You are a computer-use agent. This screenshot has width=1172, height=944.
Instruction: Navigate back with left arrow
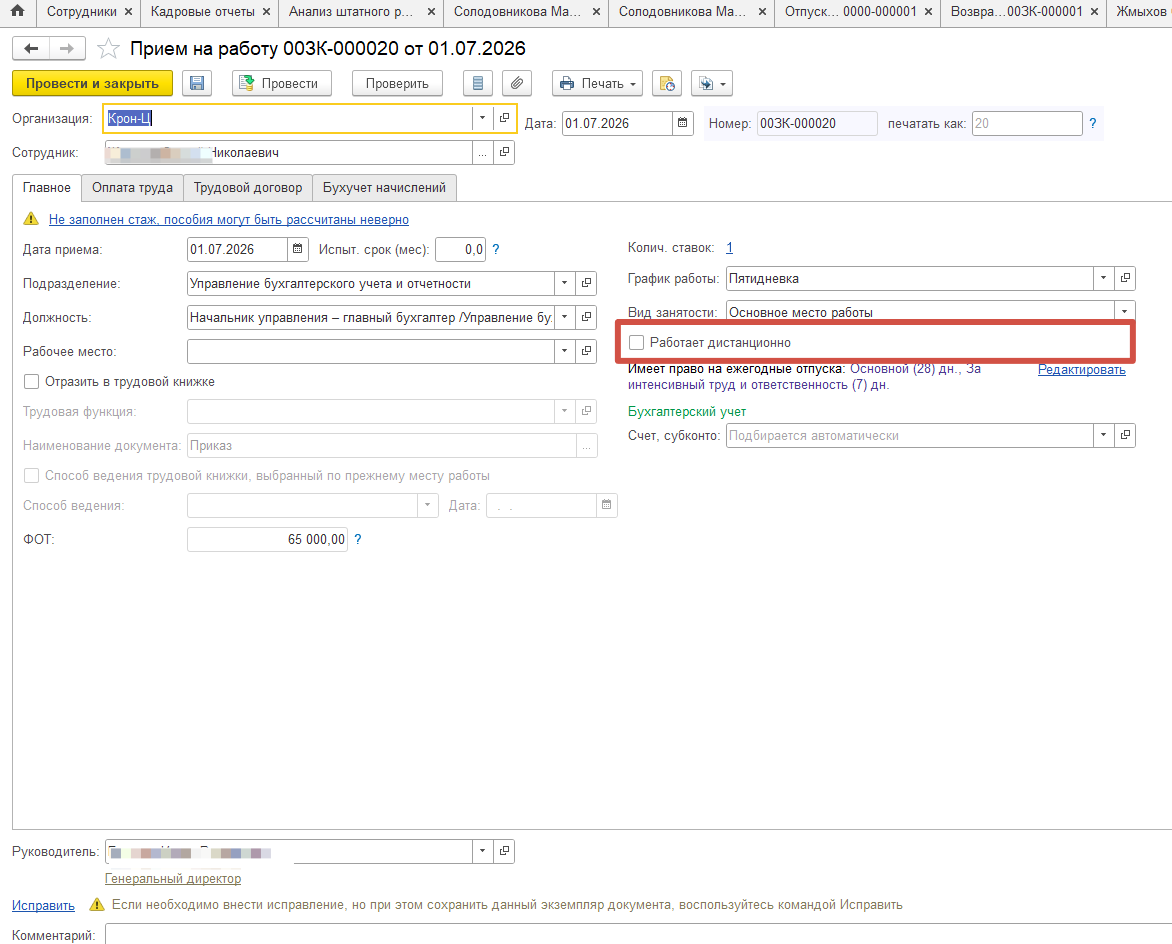click(31, 49)
